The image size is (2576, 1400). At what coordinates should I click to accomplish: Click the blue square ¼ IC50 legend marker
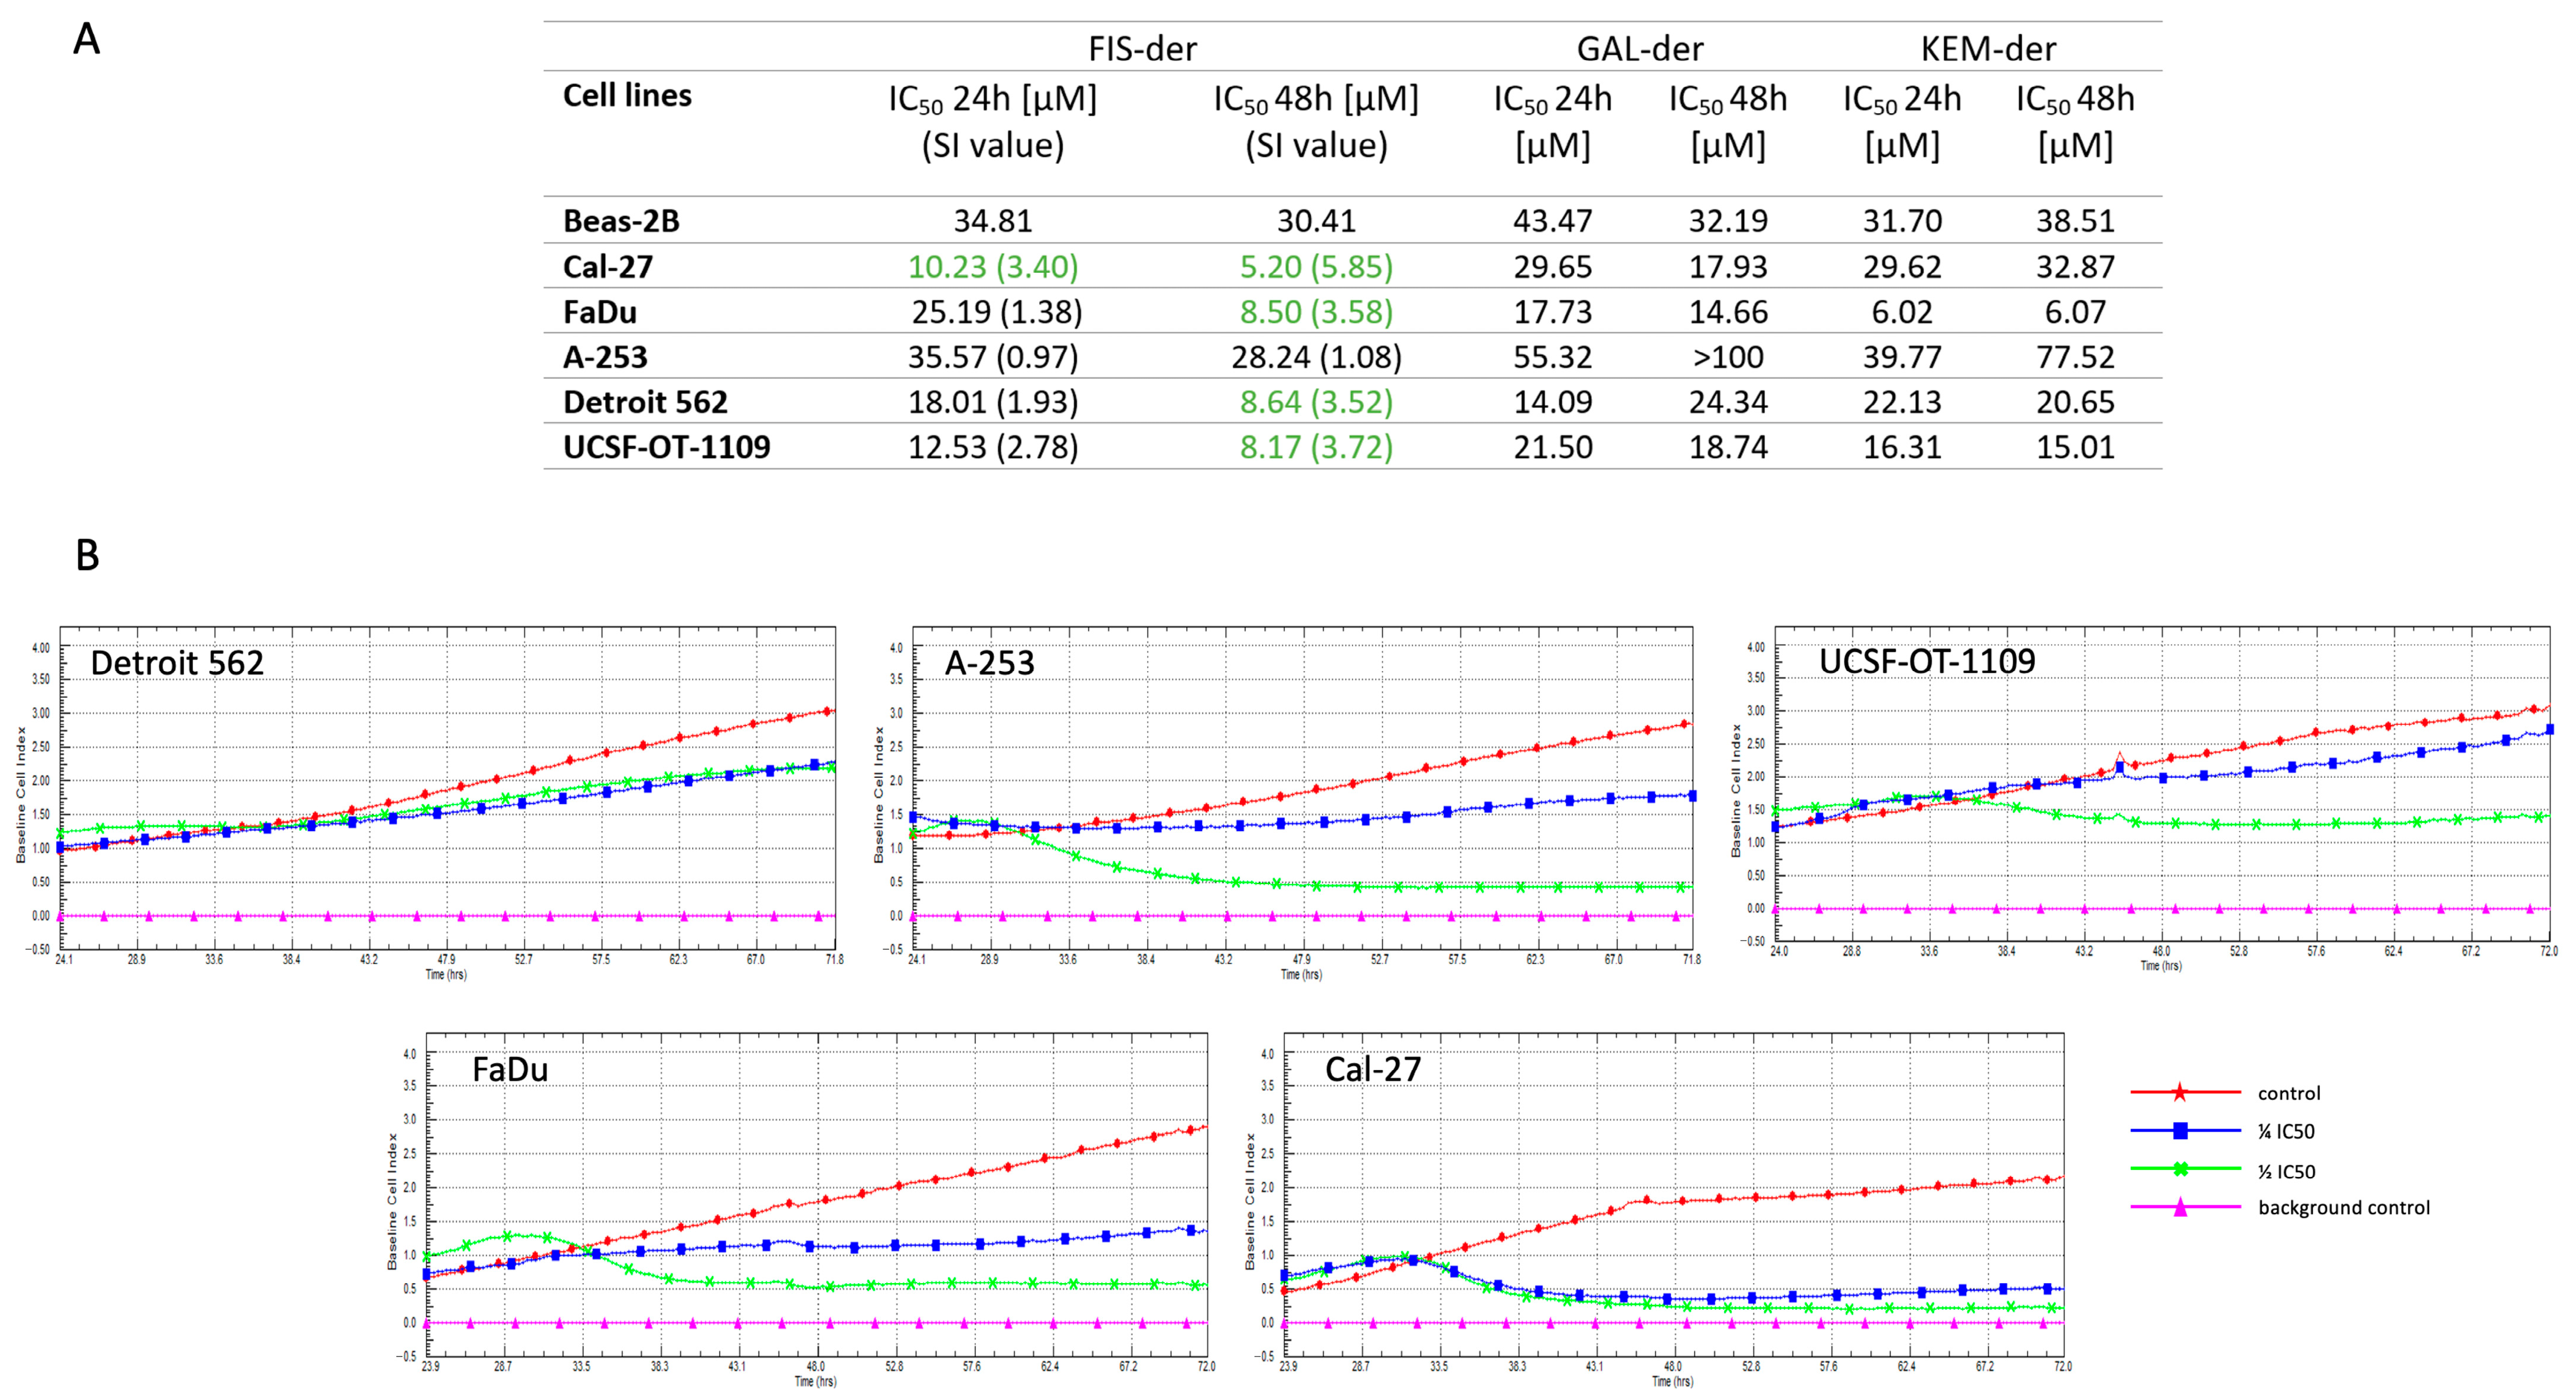click(2180, 1131)
